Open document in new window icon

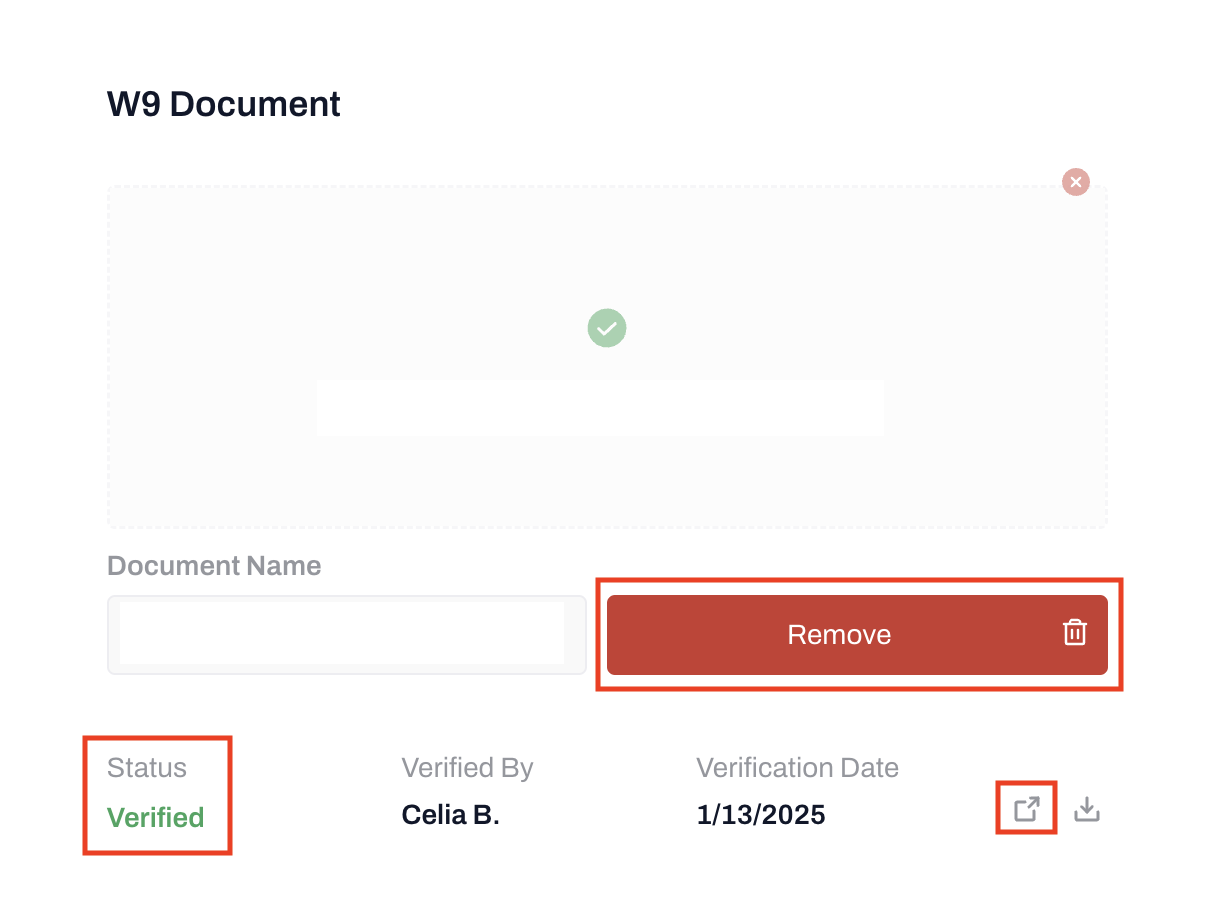1027,809
